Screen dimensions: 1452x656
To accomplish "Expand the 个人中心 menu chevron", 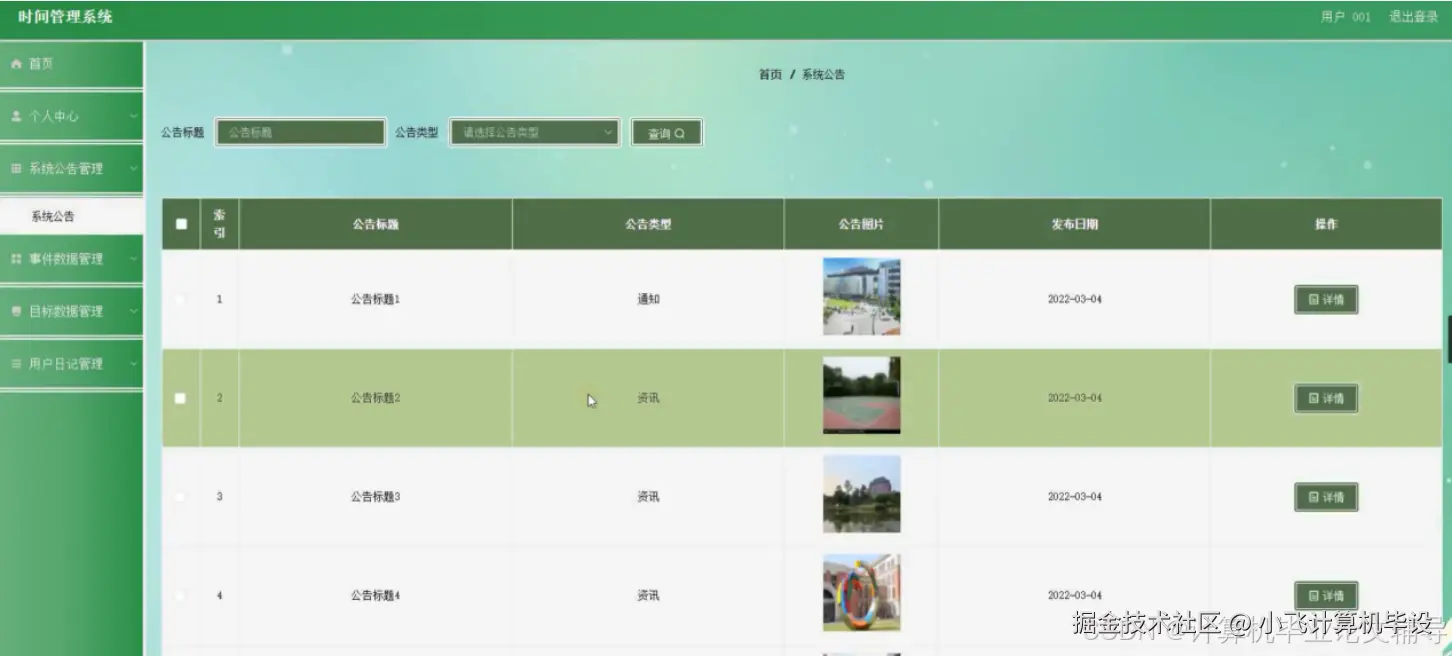I will point(133,116).
